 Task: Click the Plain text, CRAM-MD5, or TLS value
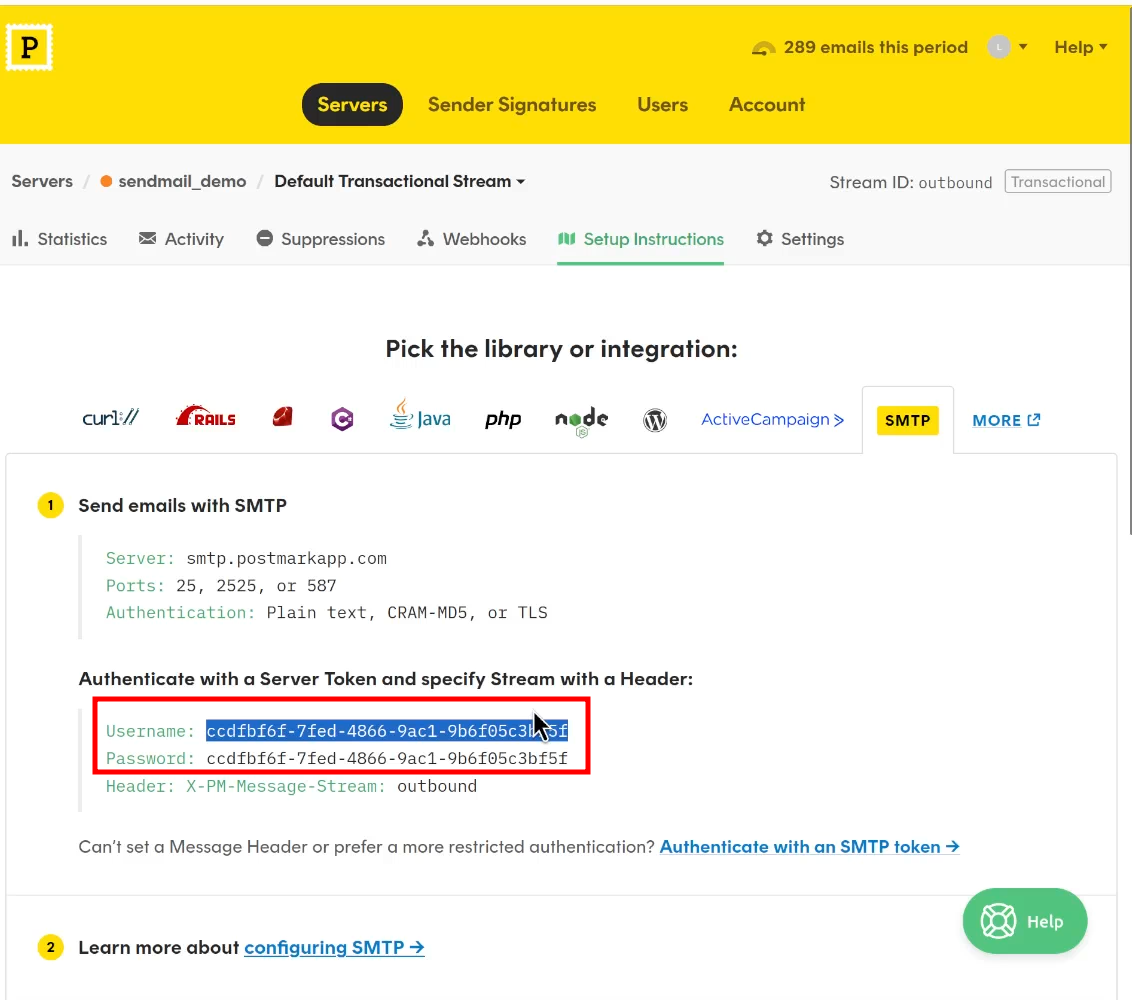coord(407,612)
